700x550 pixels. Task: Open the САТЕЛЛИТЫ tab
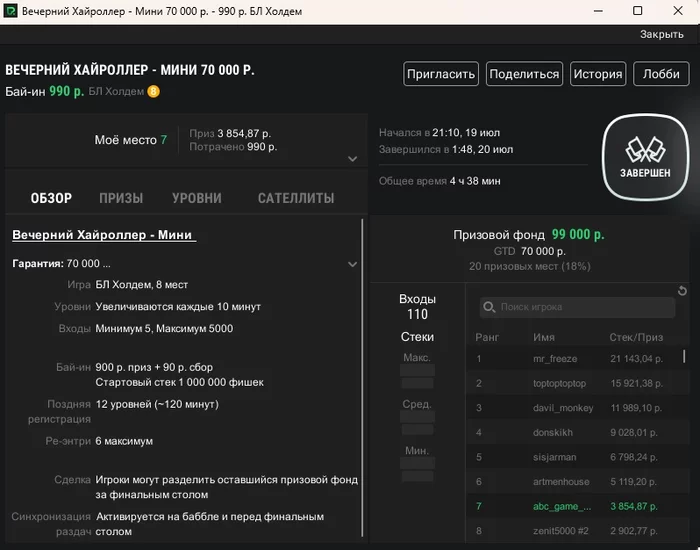296,198
